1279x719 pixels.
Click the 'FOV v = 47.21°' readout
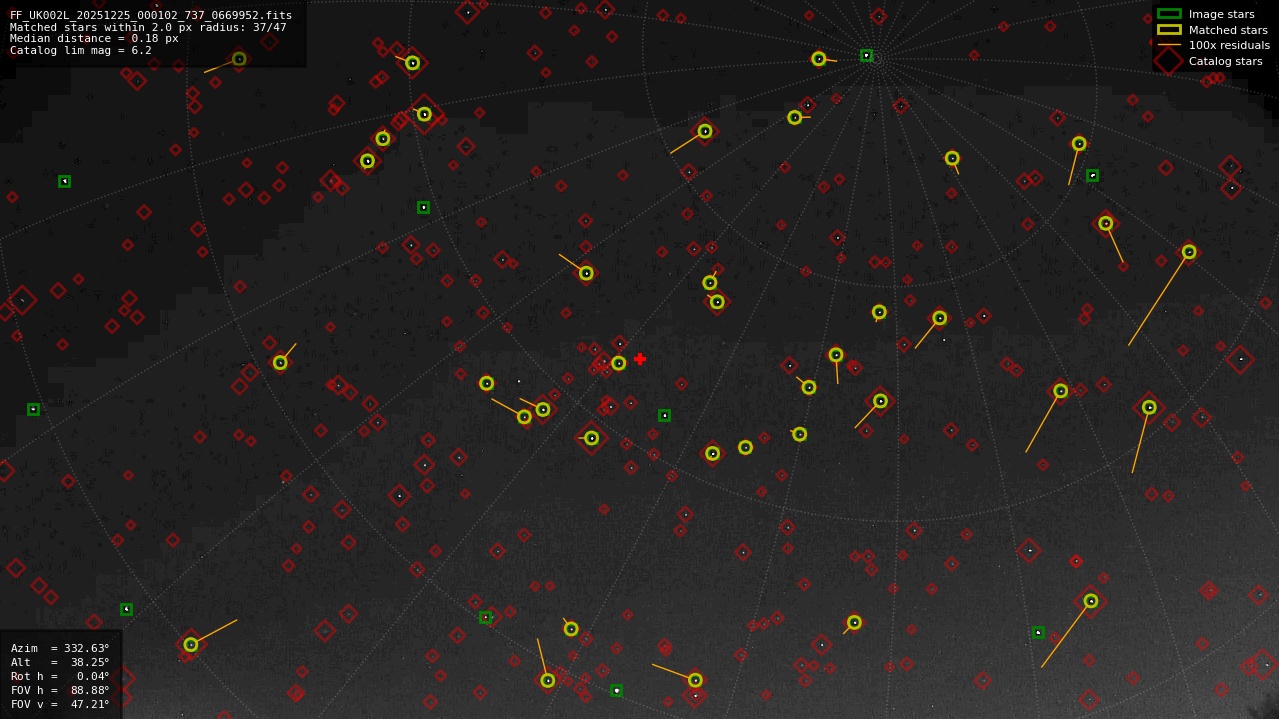(x=60, y=704)
